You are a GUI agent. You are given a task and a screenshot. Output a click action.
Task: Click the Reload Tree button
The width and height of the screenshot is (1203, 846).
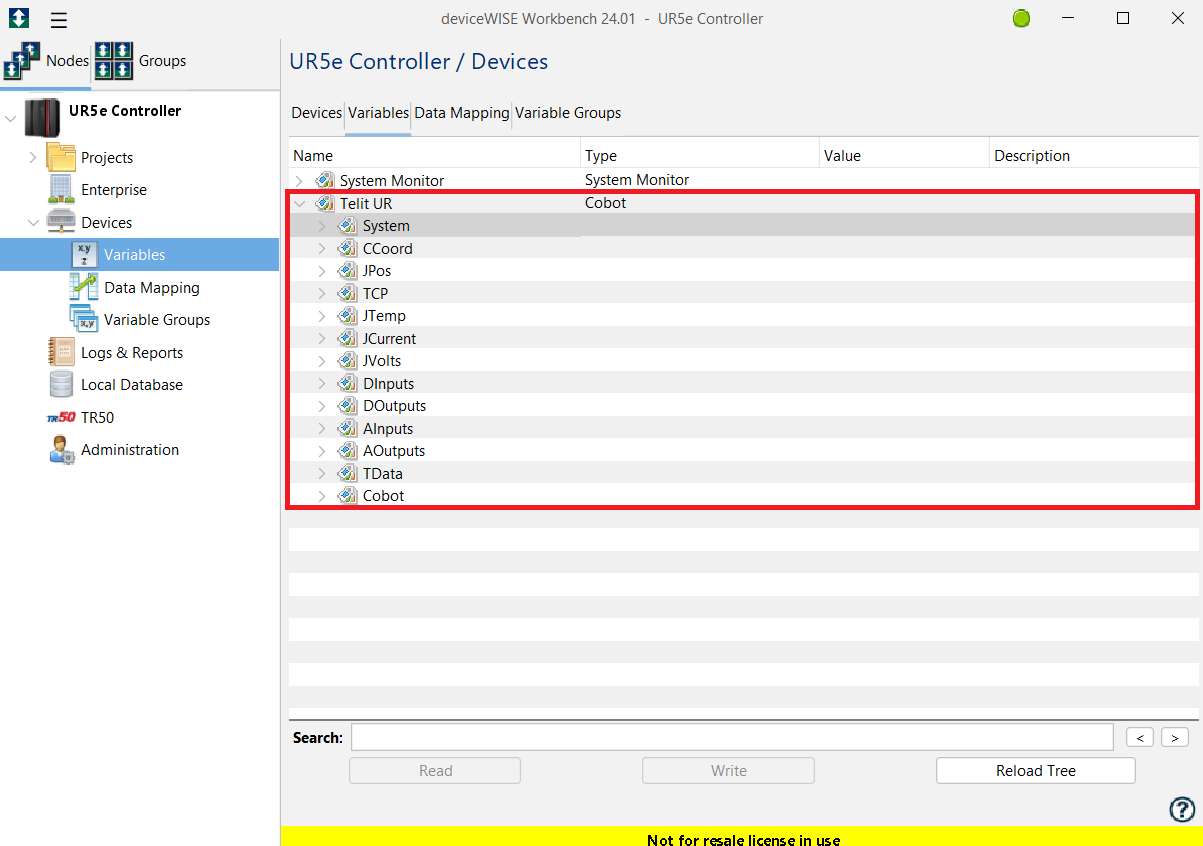tap(1036, 771)
